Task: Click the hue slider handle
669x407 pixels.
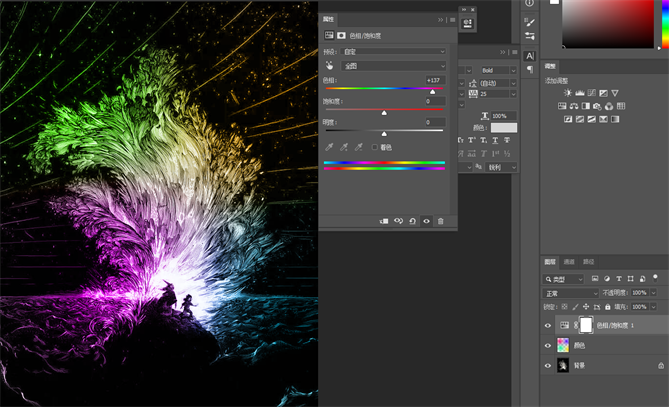Action: [x=432, y=91]
